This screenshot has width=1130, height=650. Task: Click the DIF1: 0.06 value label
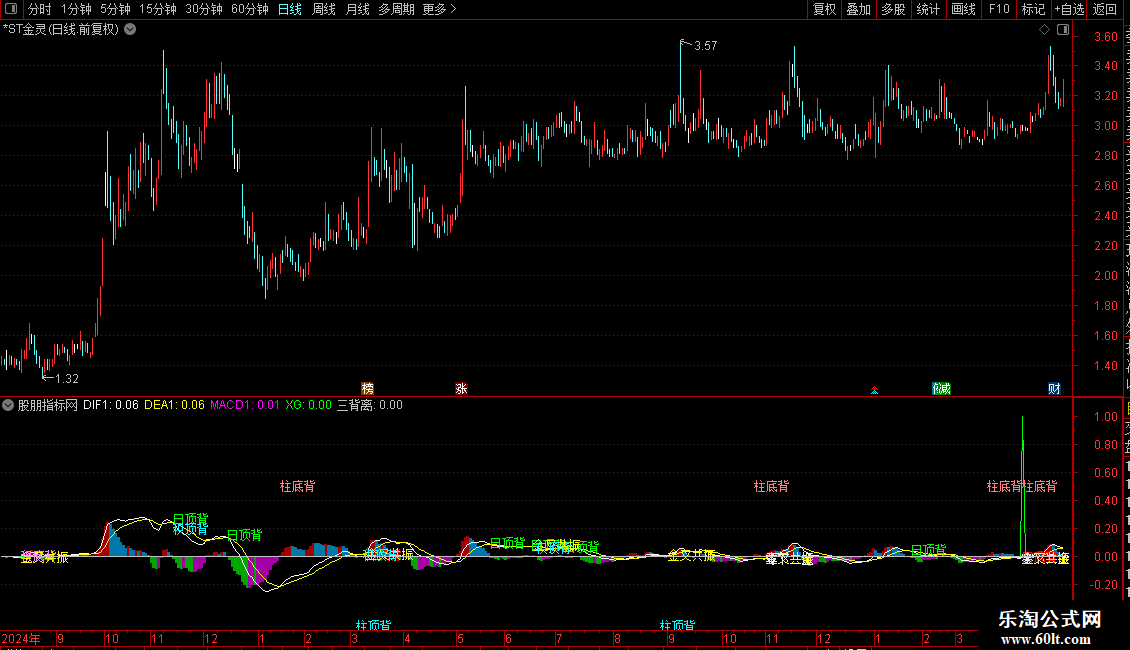111,405
